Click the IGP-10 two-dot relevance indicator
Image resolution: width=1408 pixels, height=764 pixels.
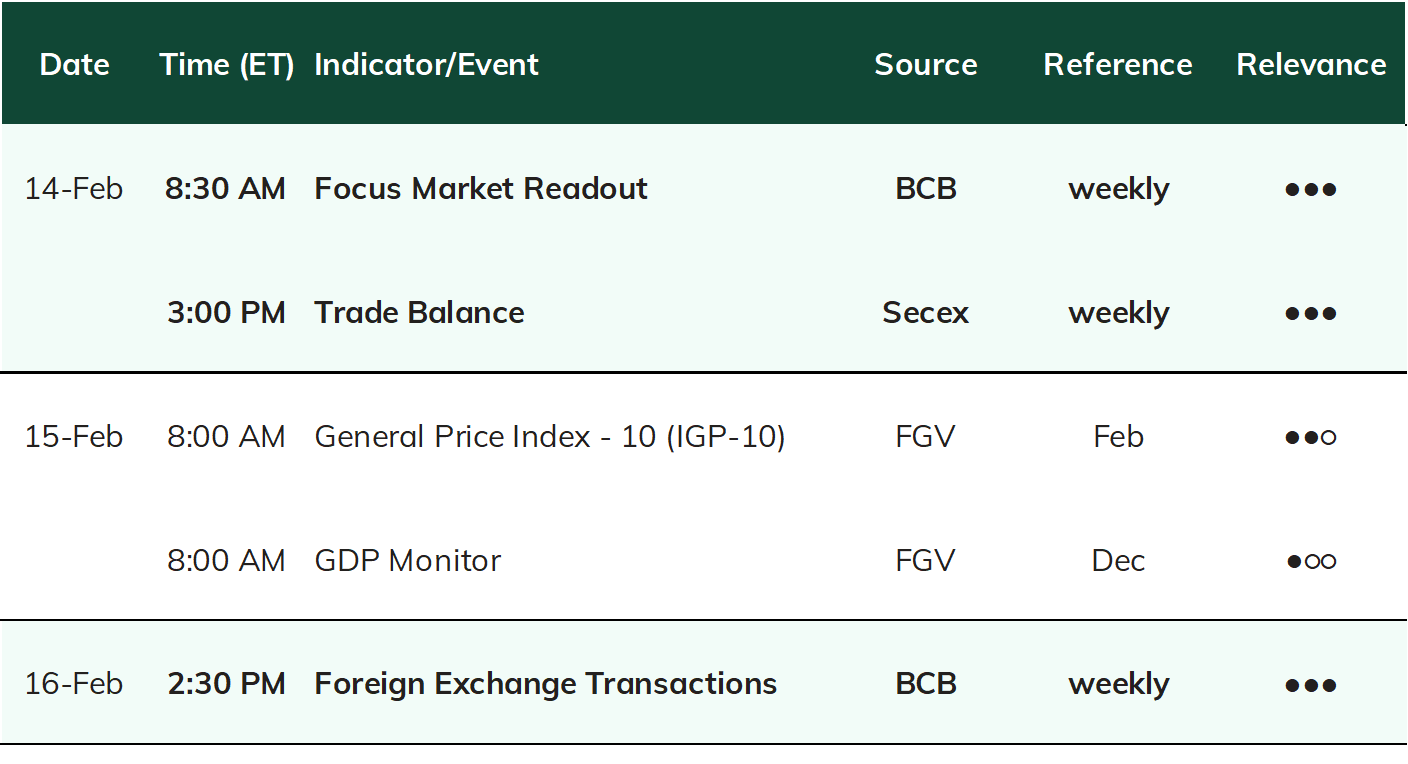(x=1311, y=437)
